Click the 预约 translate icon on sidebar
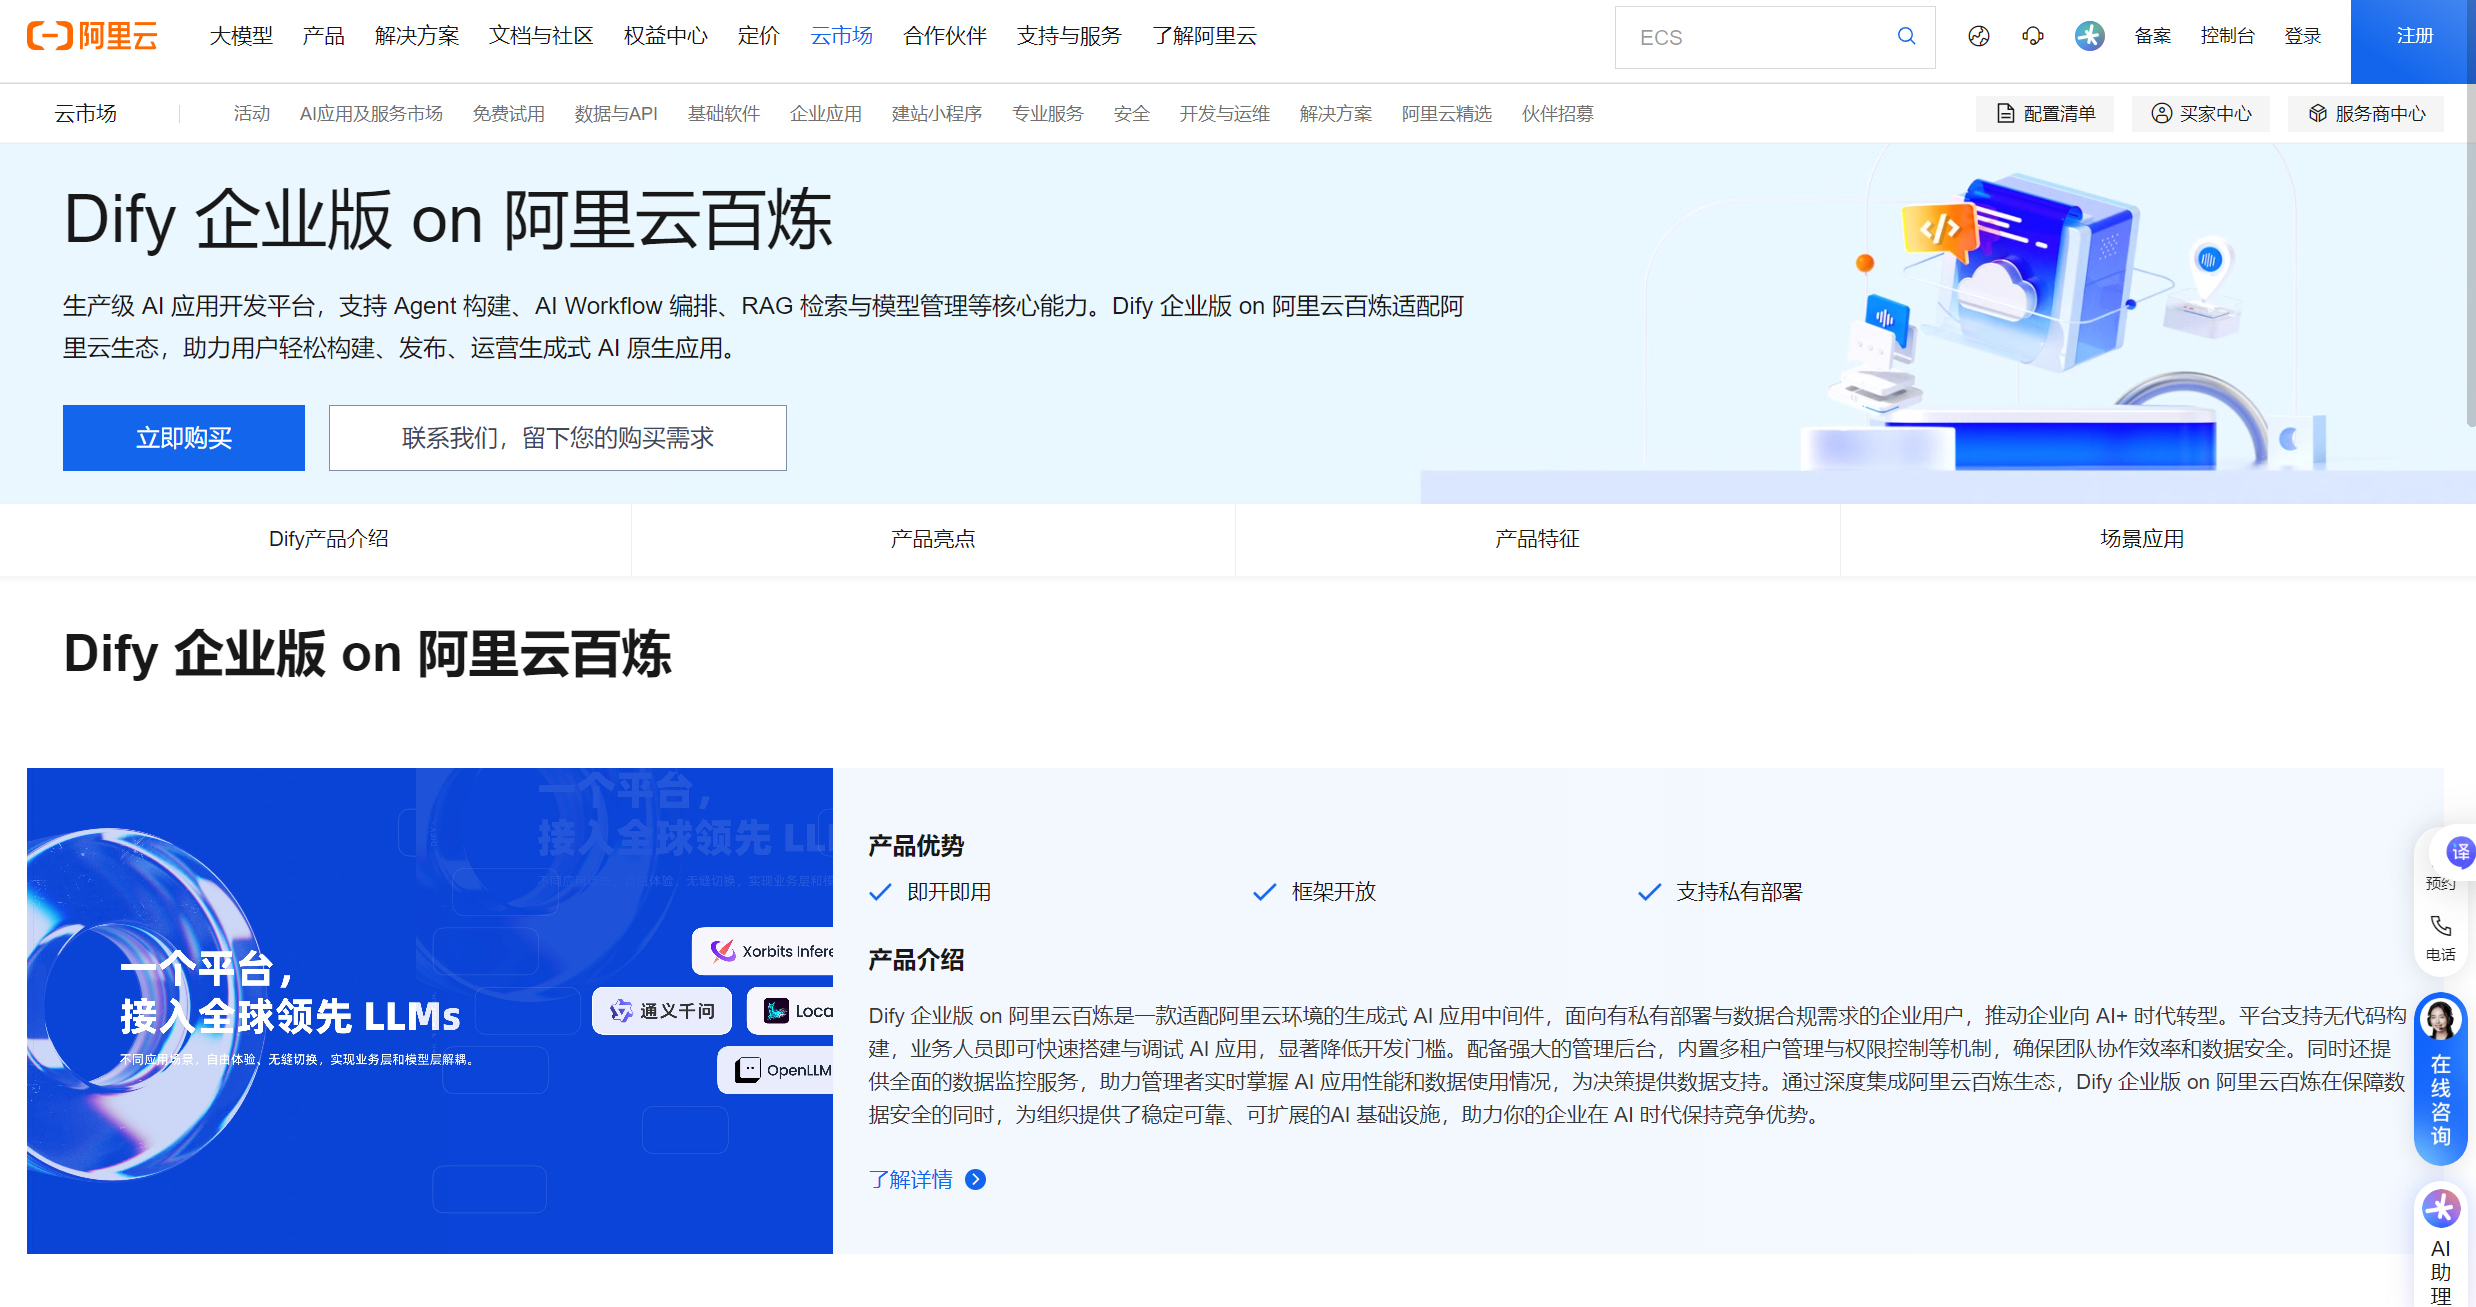 click(x=2459, y=852)
